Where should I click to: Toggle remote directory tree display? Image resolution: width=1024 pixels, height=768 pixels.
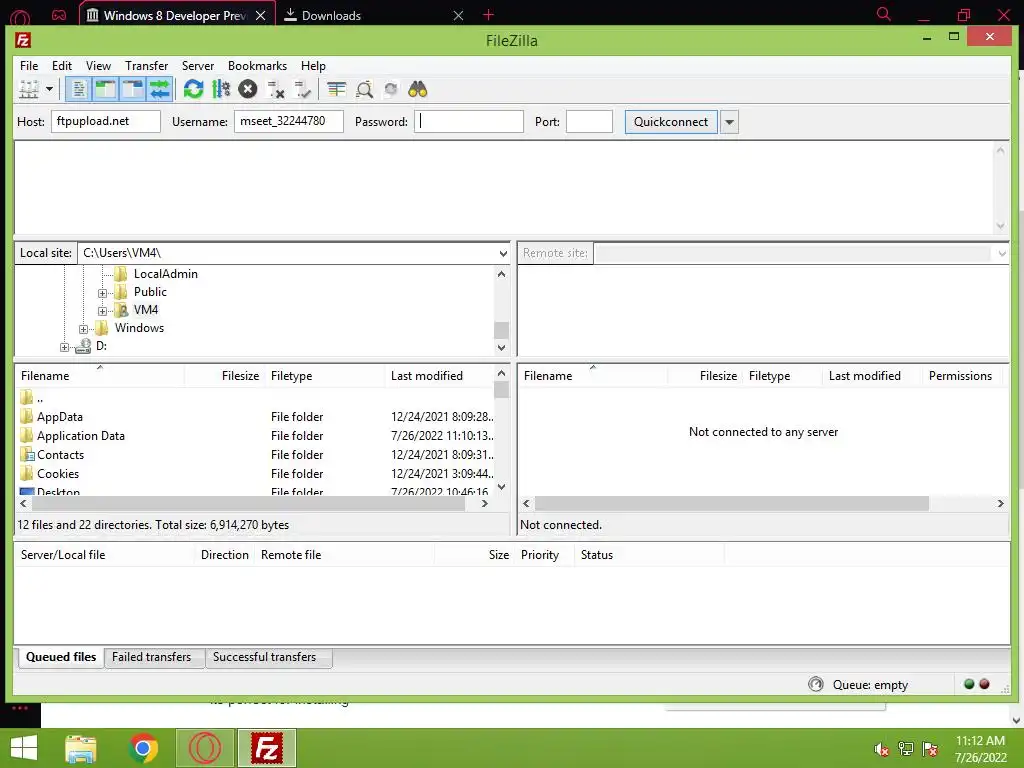pos(133,89)
